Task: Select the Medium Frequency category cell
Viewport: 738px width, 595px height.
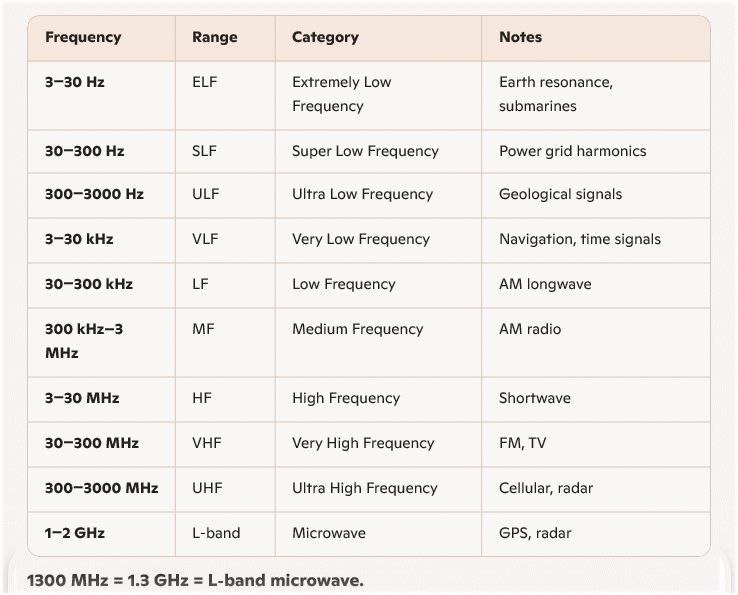Action: point(357,329)
